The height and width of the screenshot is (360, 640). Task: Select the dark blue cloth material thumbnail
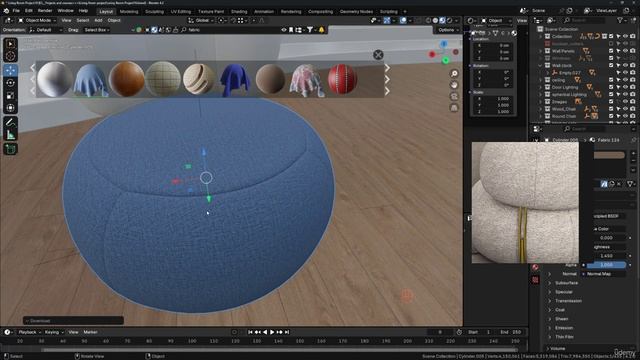click(235, 79)
